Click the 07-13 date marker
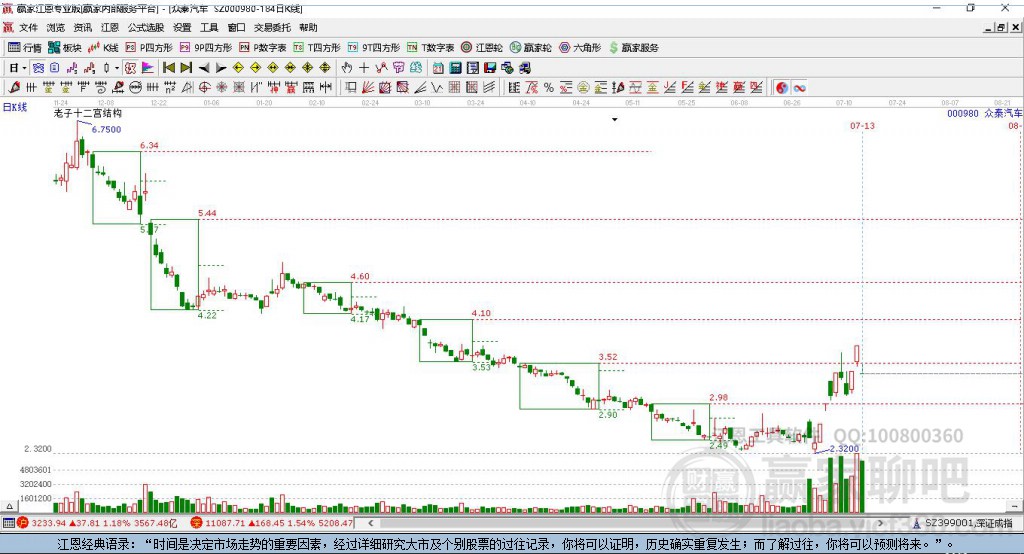This screenshot has width=1024, height=554. [x=862, y=125]
